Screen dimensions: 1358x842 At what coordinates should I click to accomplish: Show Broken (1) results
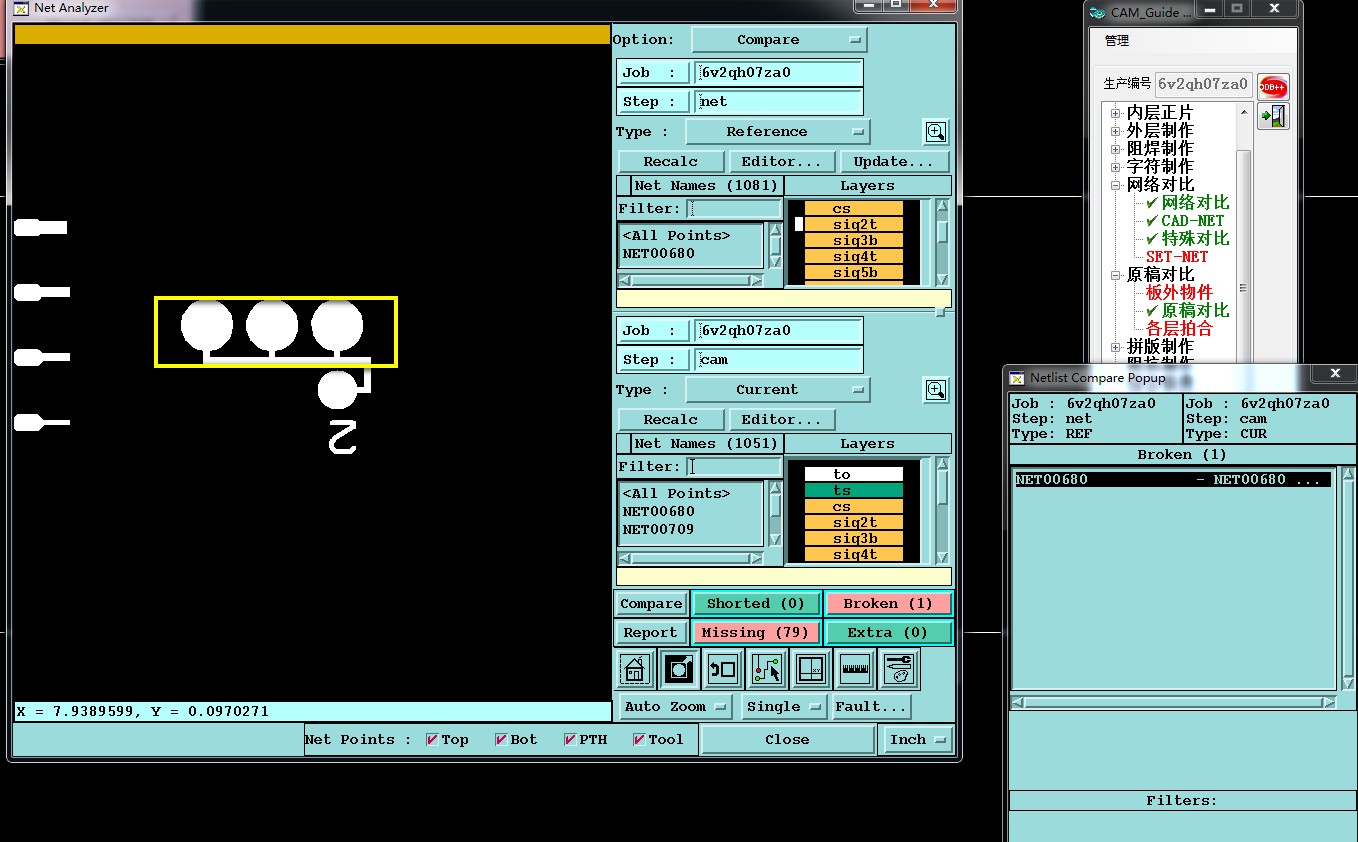pyautogui.click(x=888, y=603)
